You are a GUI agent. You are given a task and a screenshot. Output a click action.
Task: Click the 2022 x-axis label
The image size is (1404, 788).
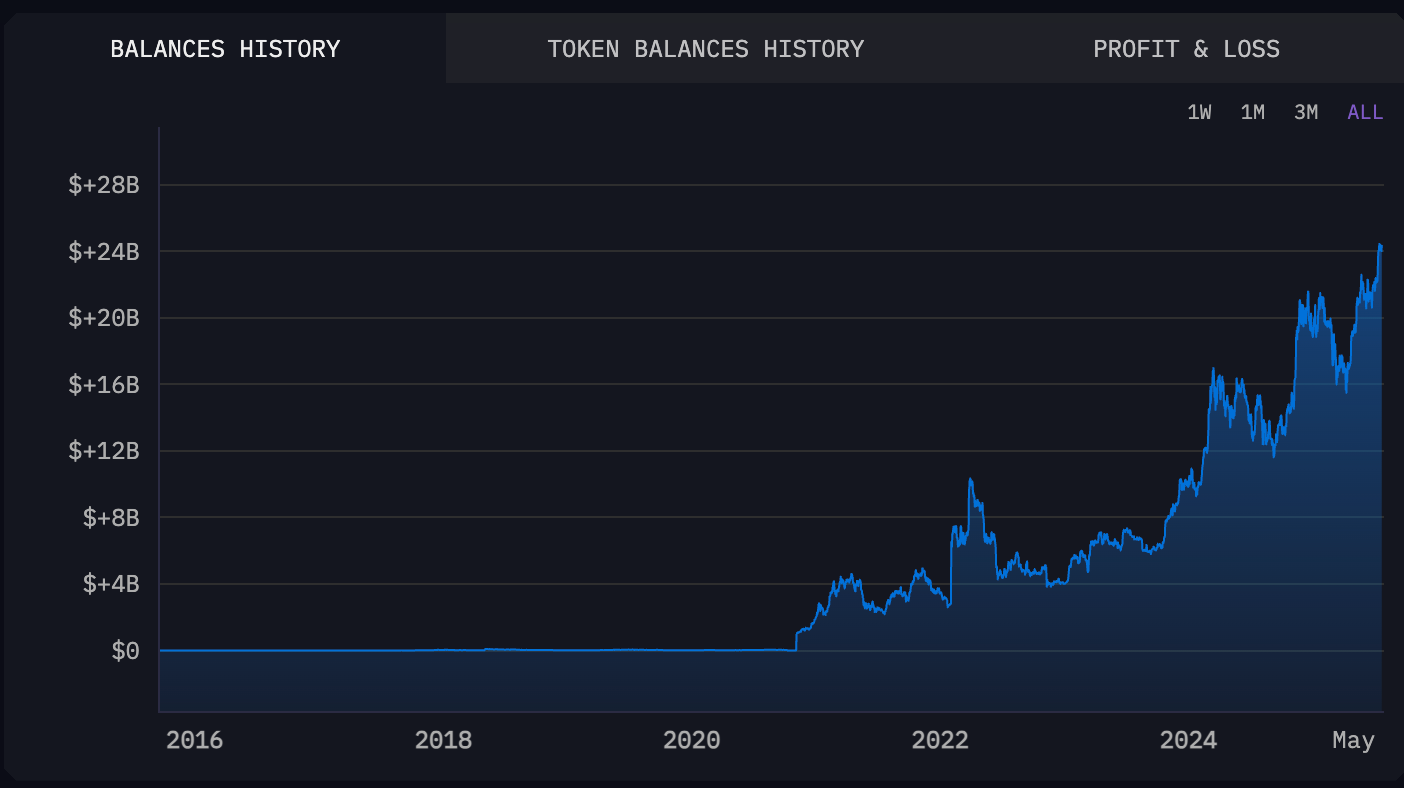coord(940,740)
